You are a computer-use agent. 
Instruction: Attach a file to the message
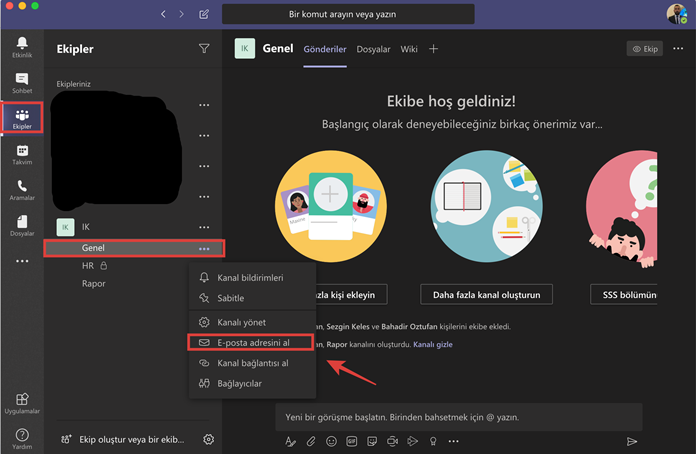click(311, 441)
